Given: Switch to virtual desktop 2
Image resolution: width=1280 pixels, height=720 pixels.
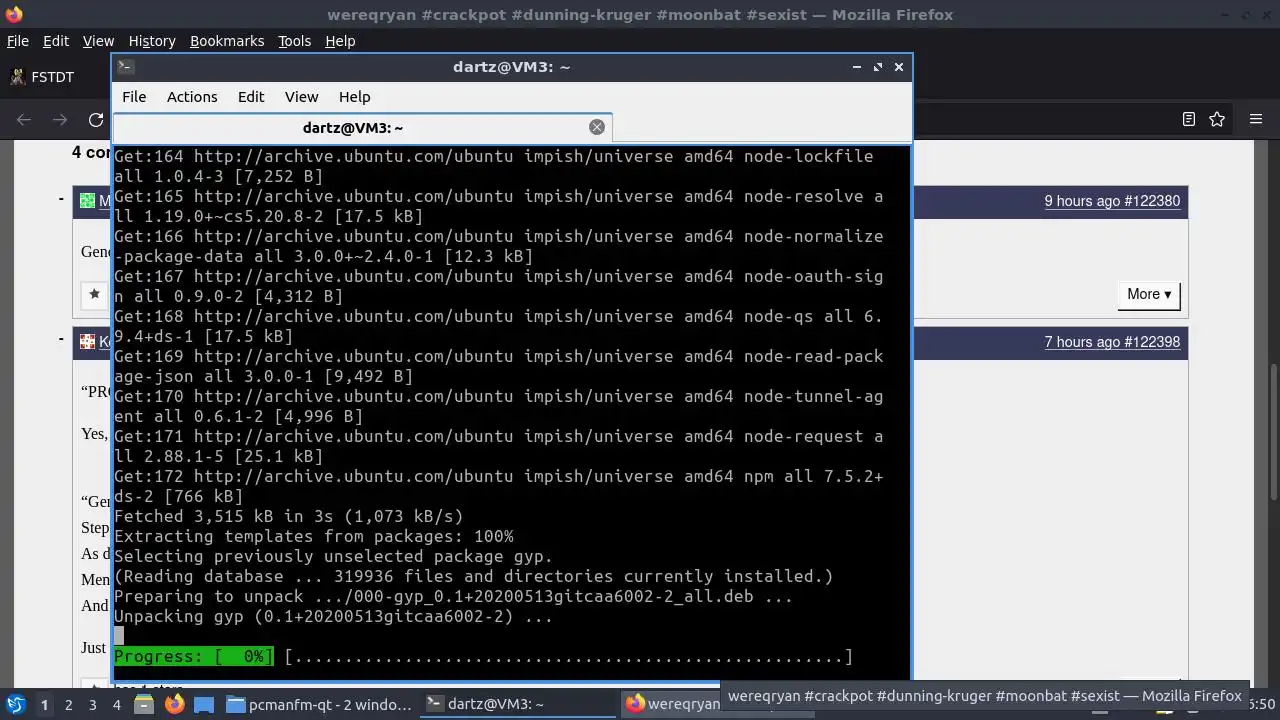Looking at the screenshot, I should [68, 705].
